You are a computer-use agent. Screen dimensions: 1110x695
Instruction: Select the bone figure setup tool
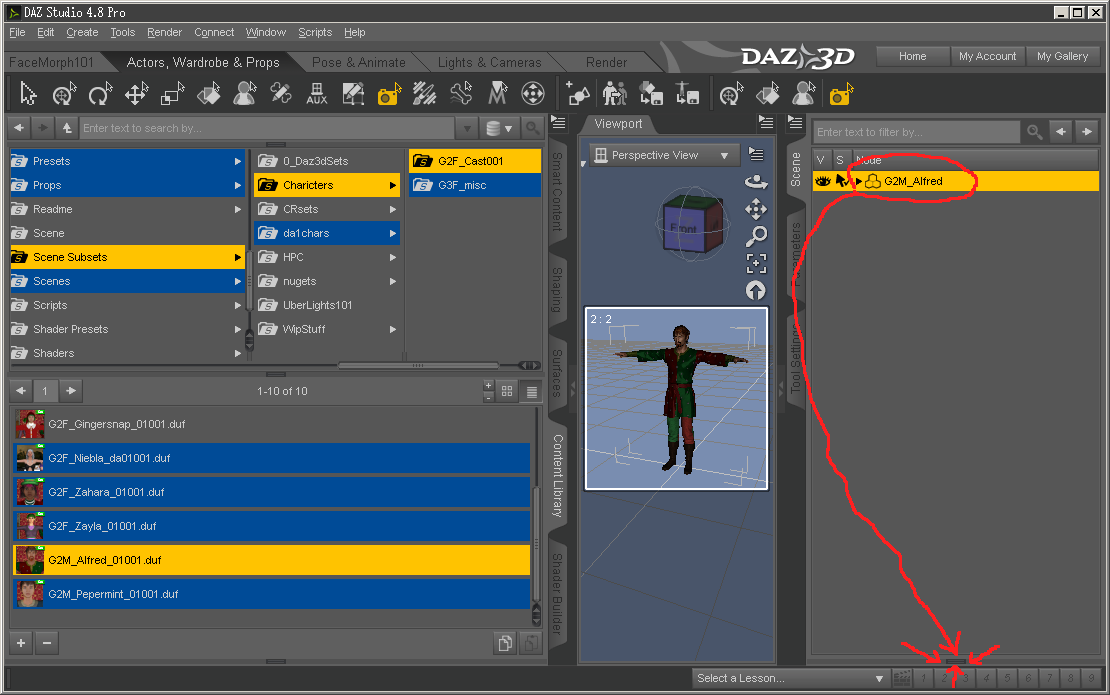click(x=461, y=93)
